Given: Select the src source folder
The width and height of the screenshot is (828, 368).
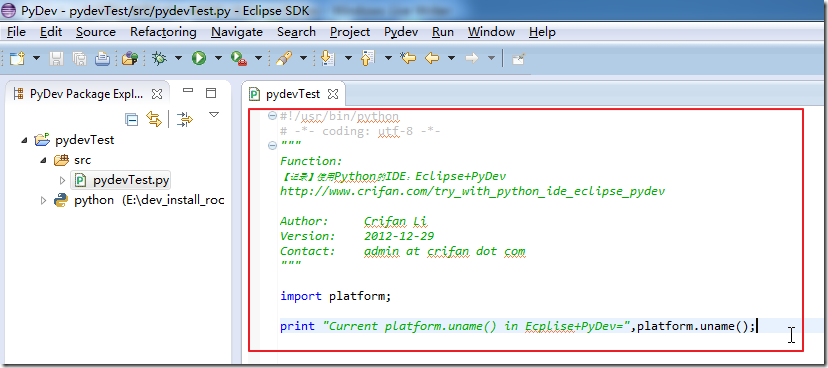Looking at the screenshot, I should 82,160.
